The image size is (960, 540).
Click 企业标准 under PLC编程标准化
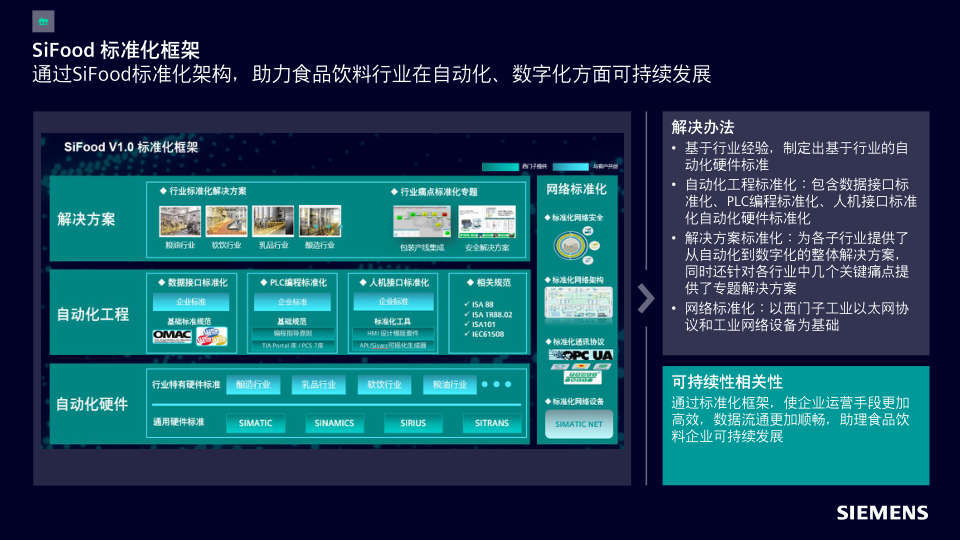292,302
